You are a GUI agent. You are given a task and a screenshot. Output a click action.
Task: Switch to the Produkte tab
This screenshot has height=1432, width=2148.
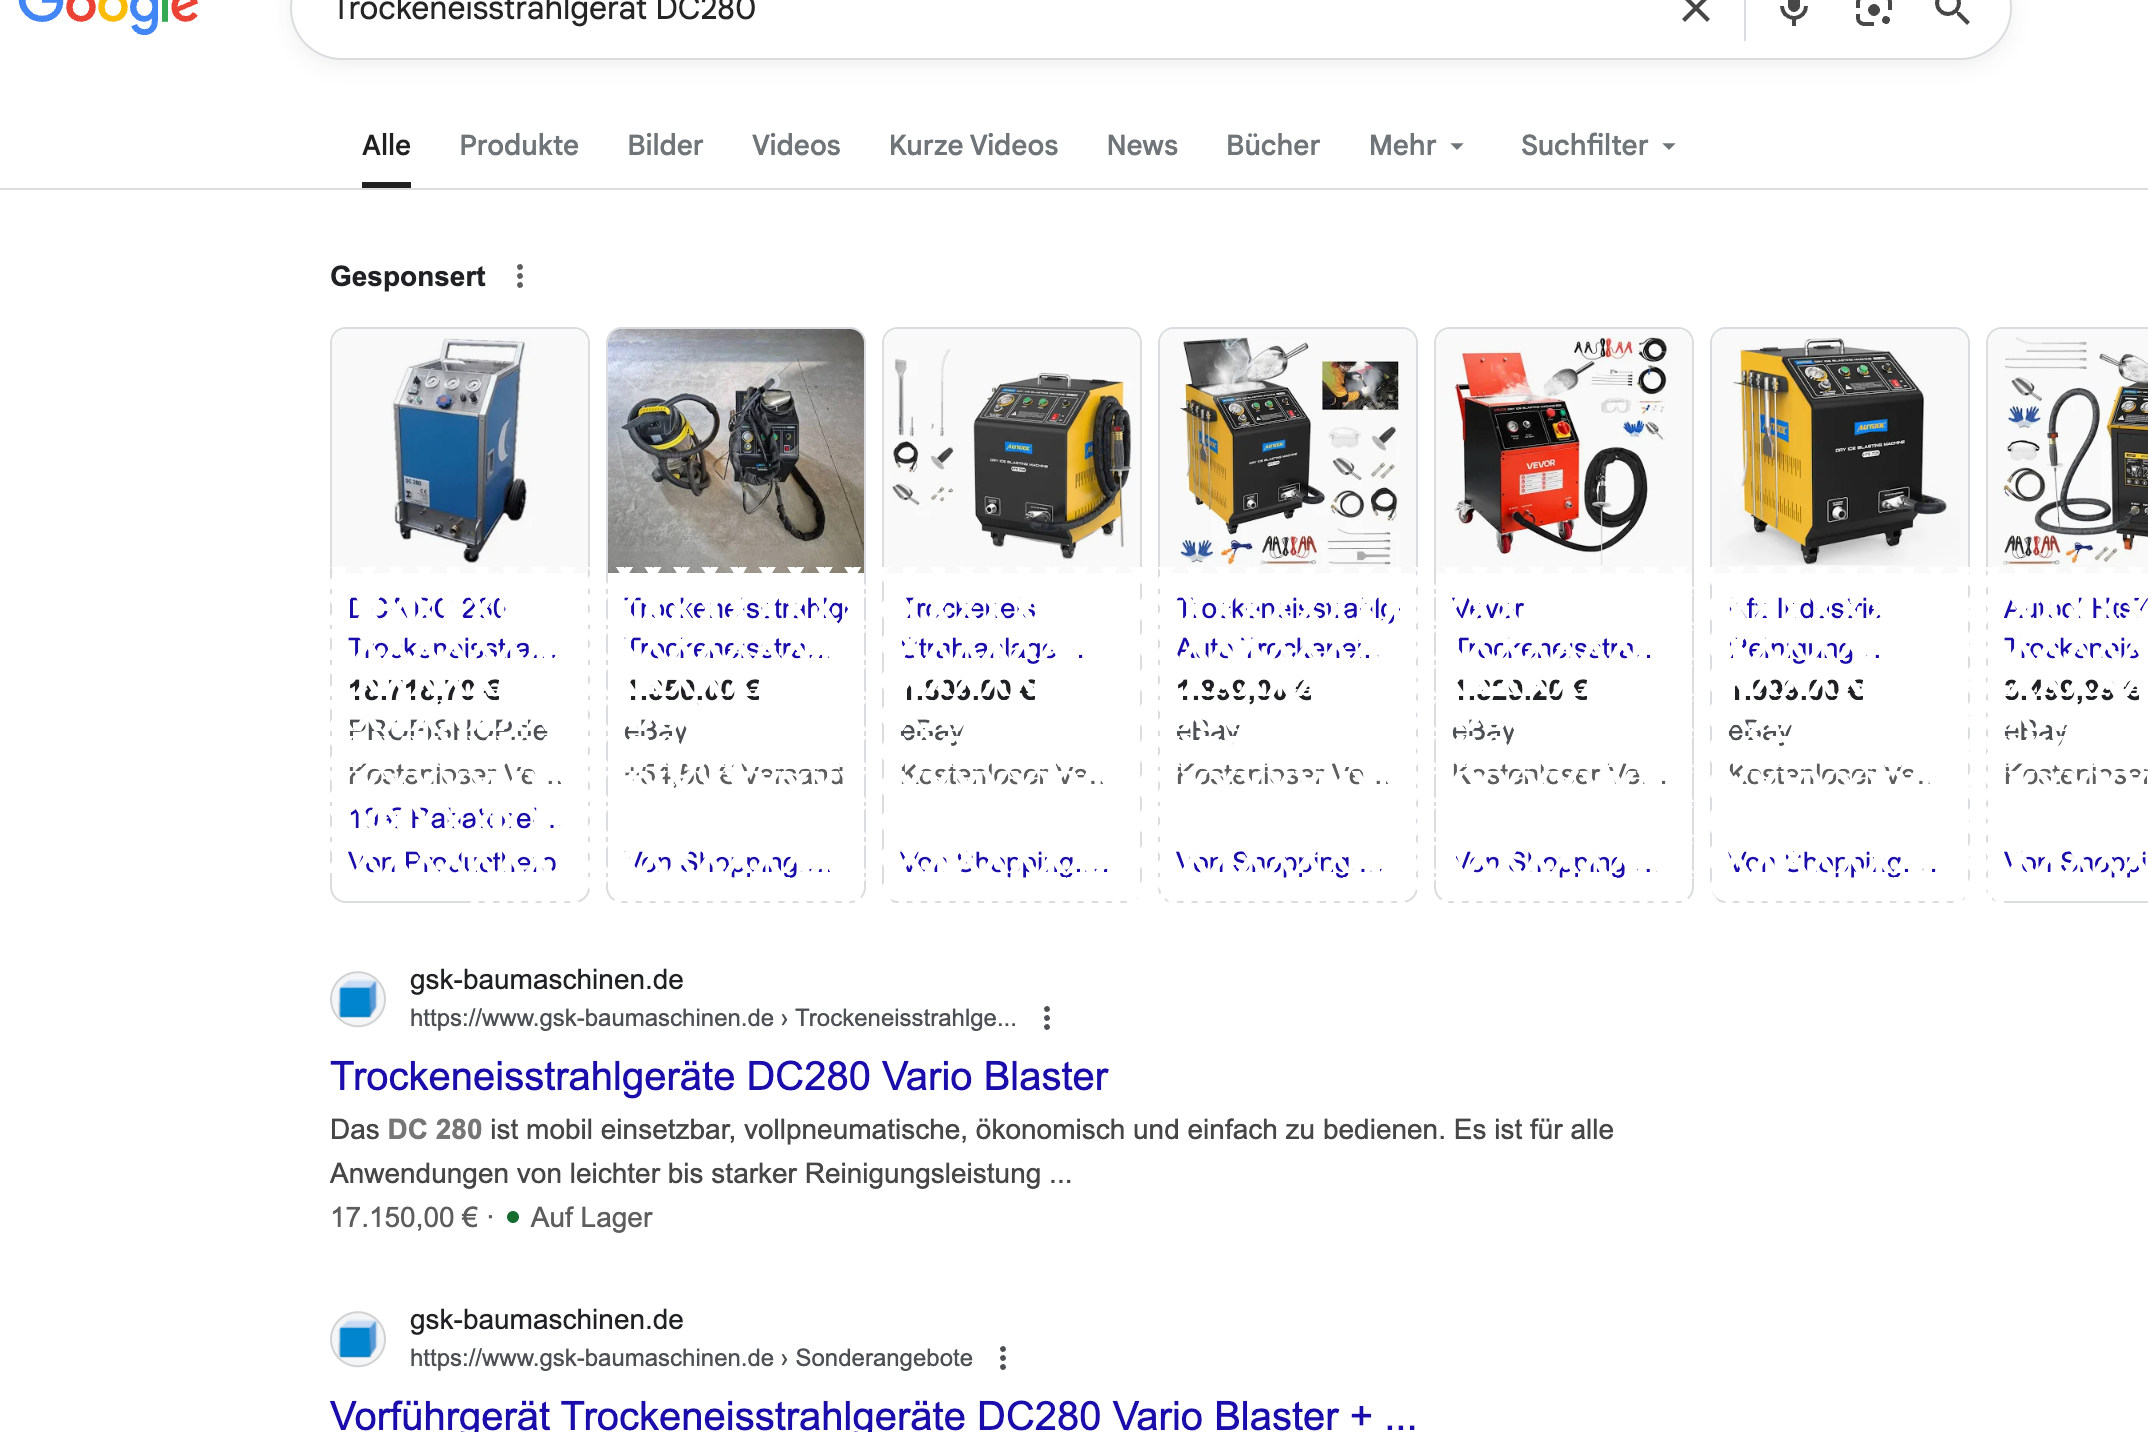pos(519,146)
